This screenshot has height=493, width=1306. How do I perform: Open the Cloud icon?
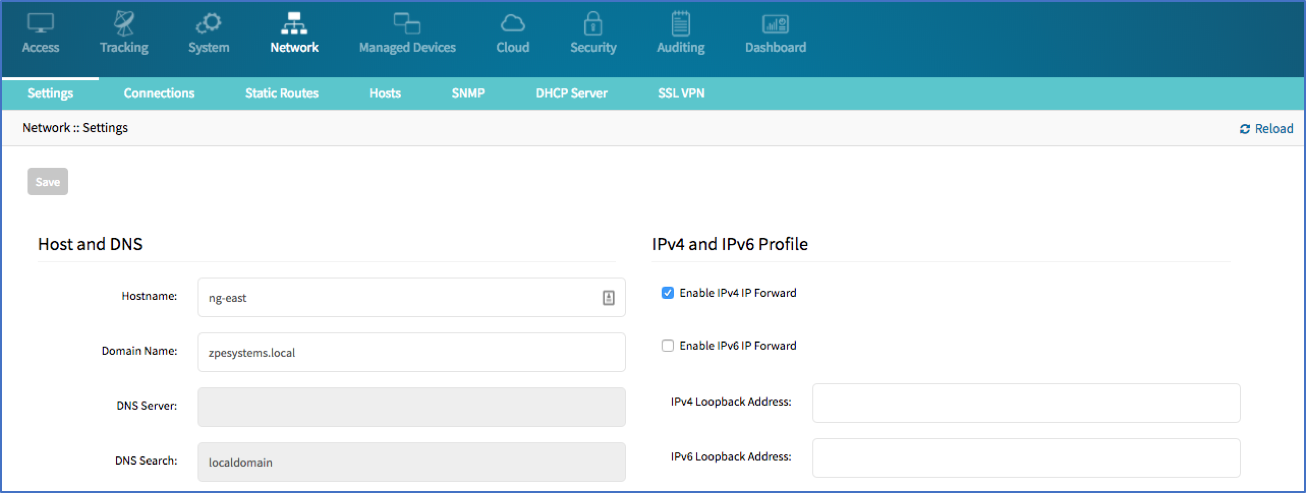pyautogui.click(x=512, y=23)
